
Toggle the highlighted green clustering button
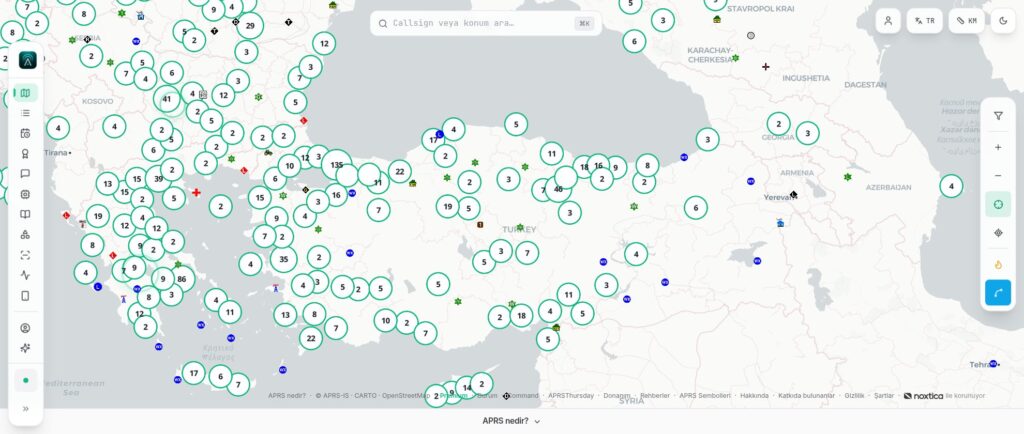pyautogui.click(x=998, y=204)
